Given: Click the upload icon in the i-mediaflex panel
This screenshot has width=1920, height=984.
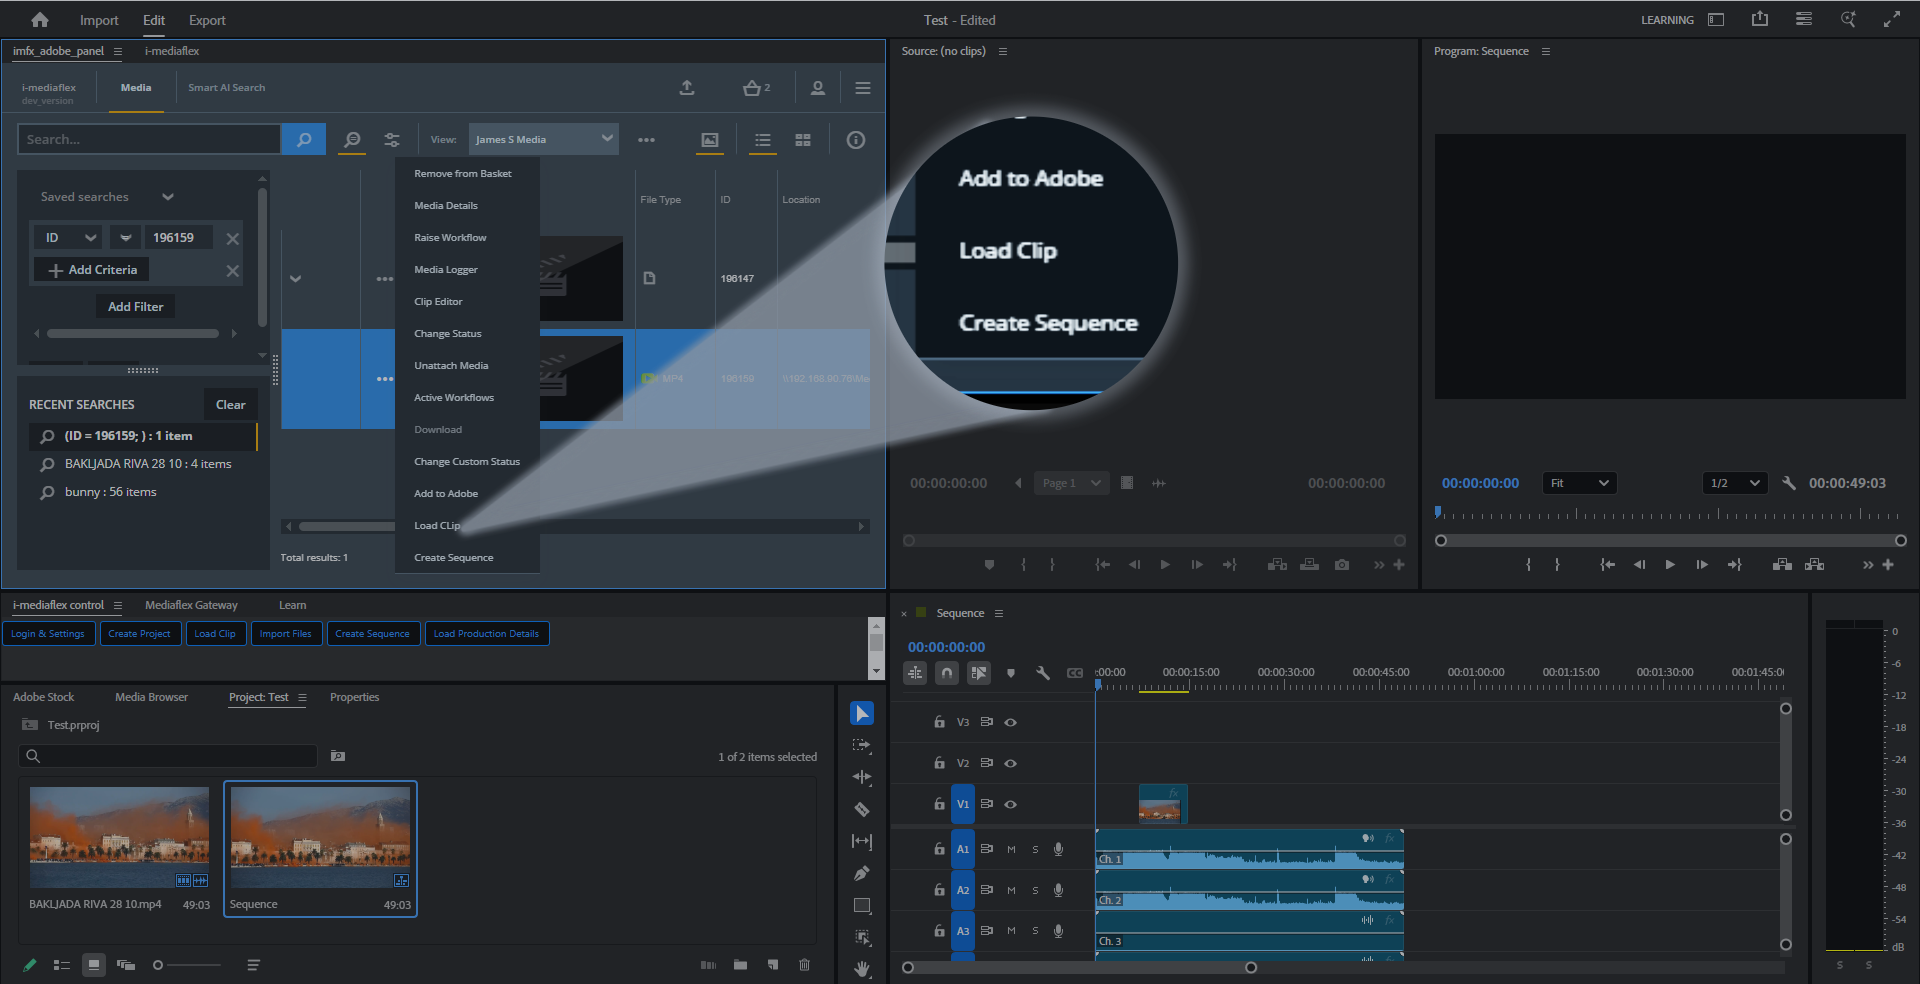Looking at the screenshot, I should pos(687,88).
